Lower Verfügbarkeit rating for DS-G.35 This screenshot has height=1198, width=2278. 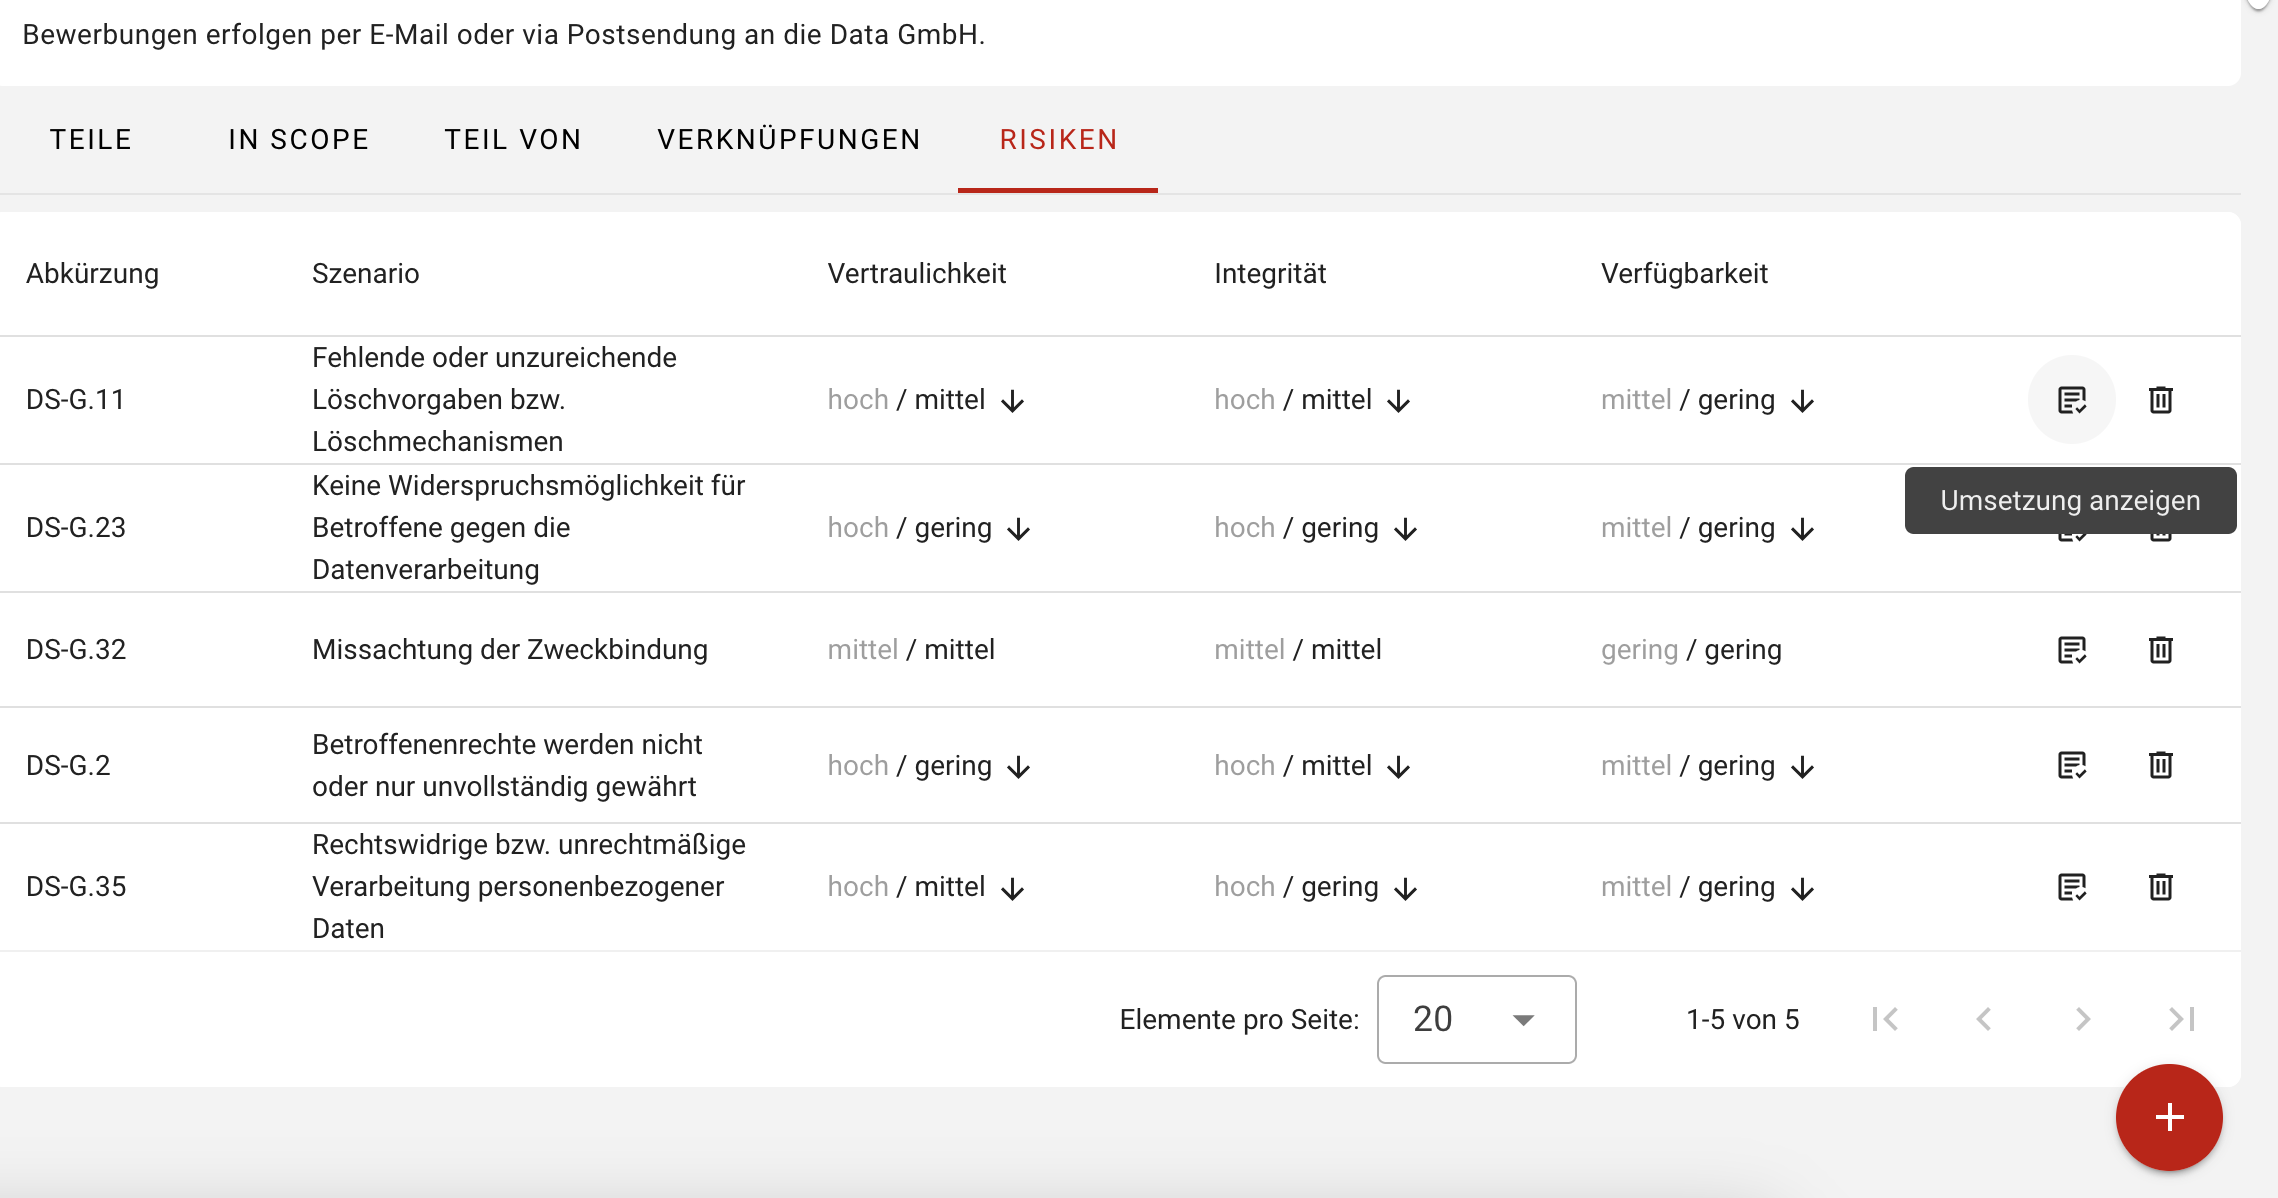1804,888
